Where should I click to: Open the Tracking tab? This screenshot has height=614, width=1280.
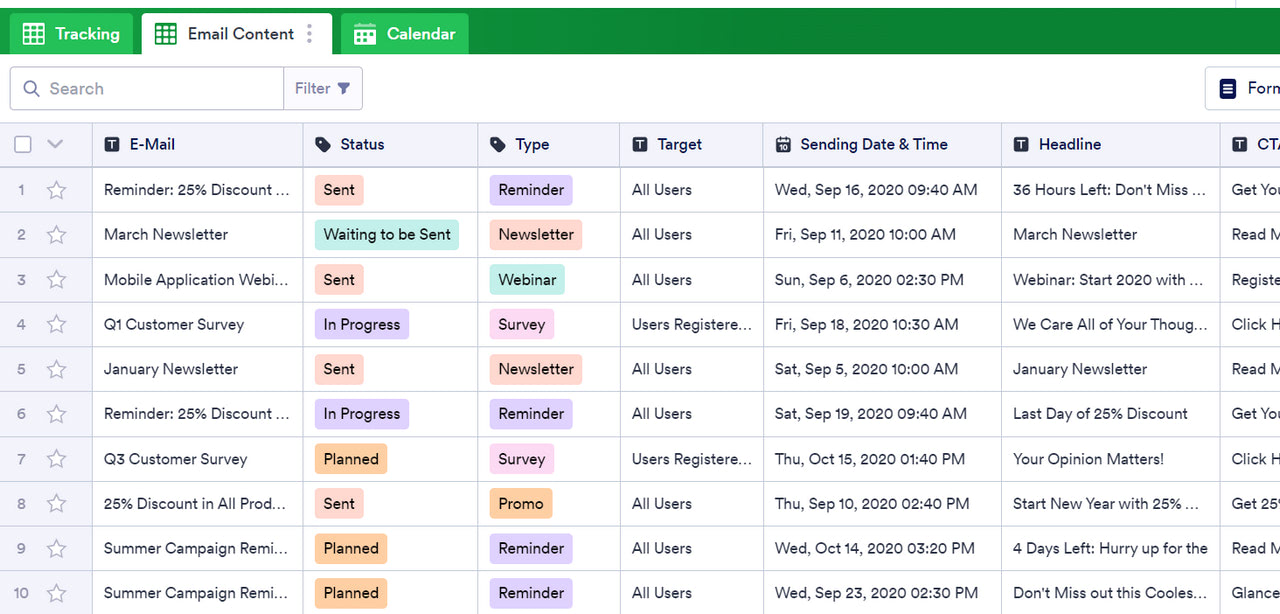[x=71, y=34]
